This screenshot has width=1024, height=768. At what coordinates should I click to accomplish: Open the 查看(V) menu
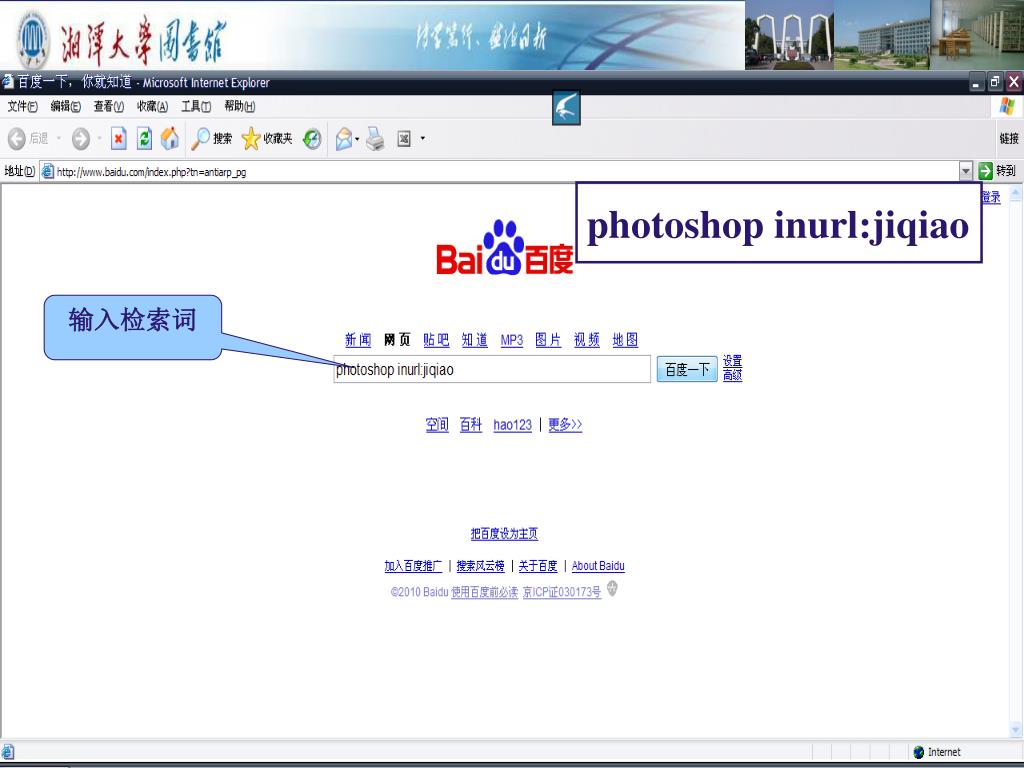click(108, 106)
